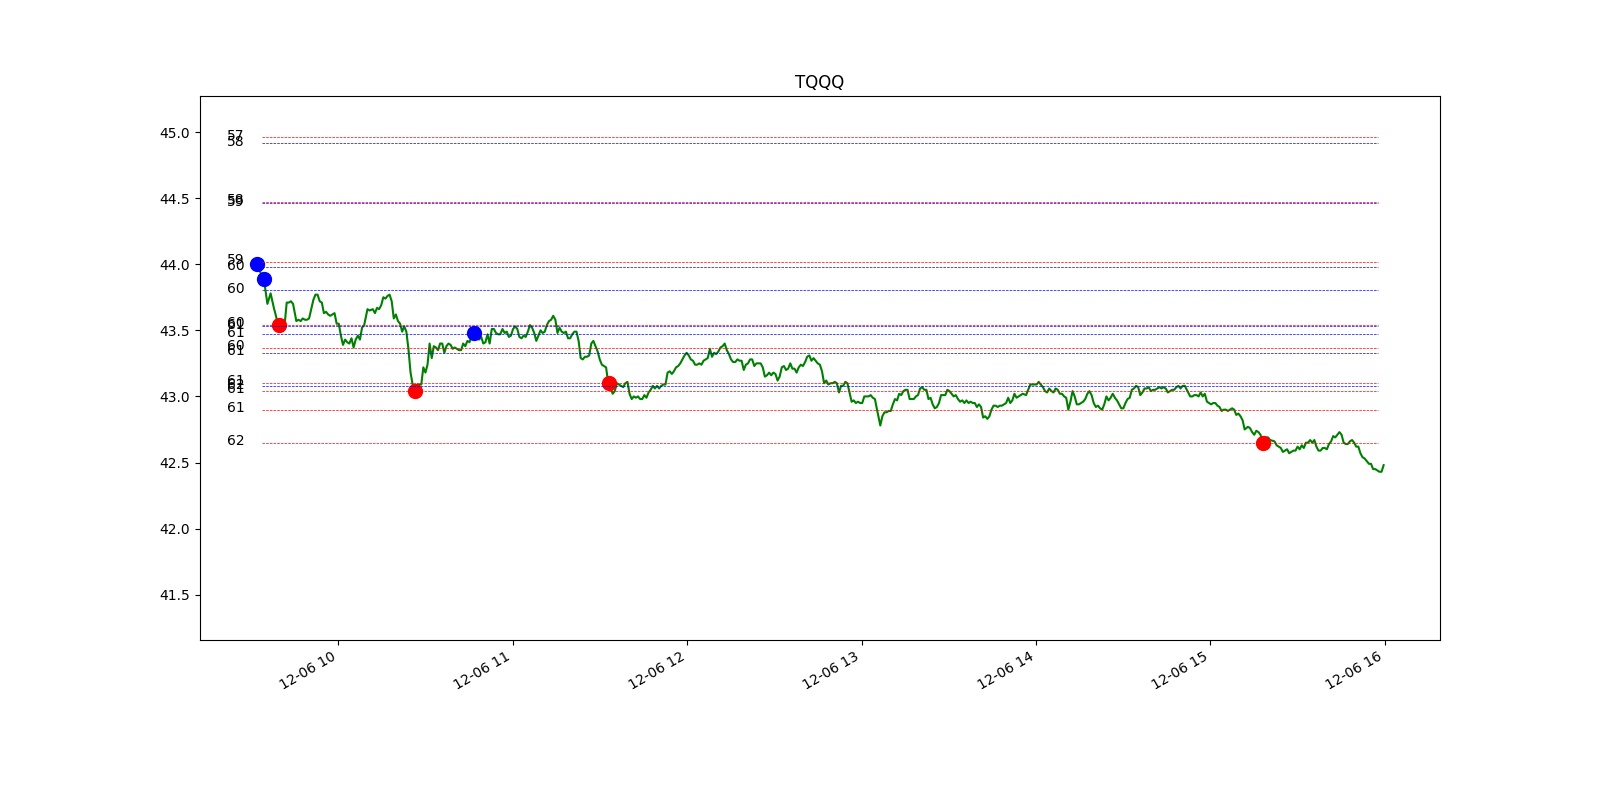Click the red marker near 11:30
This screenshot has width=1600, height=800.
pos(609,383)
